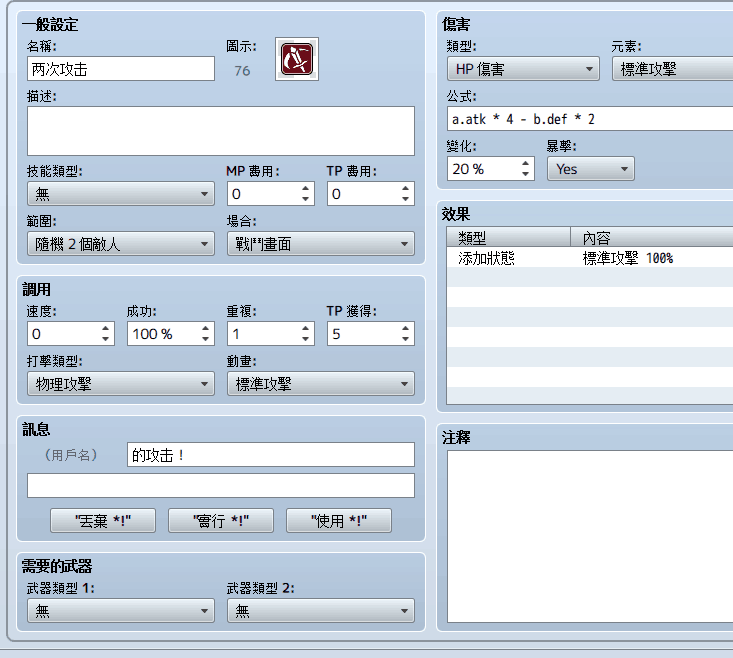Image resolution: width=733 pixels, height=658 pixels.
Task: Increase the TP 費用 value
Action: (x=405, y=188)
